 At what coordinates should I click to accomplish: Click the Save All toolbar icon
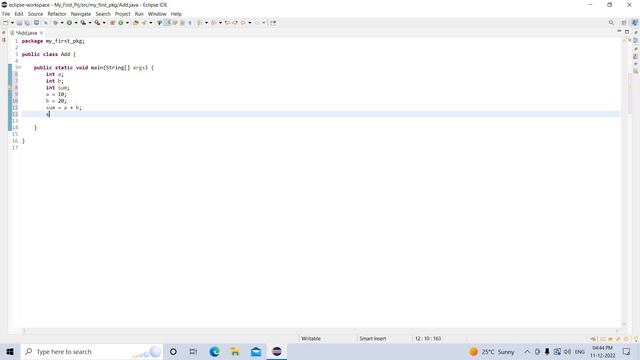pos(27,23)
